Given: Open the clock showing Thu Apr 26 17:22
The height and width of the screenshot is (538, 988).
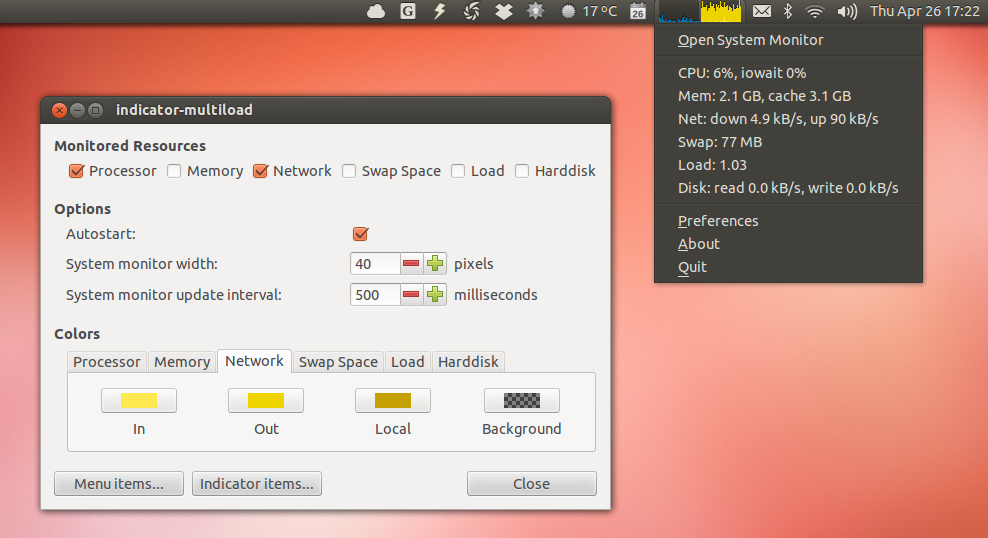Looking at the screenshot, I should tap(924, 11).
